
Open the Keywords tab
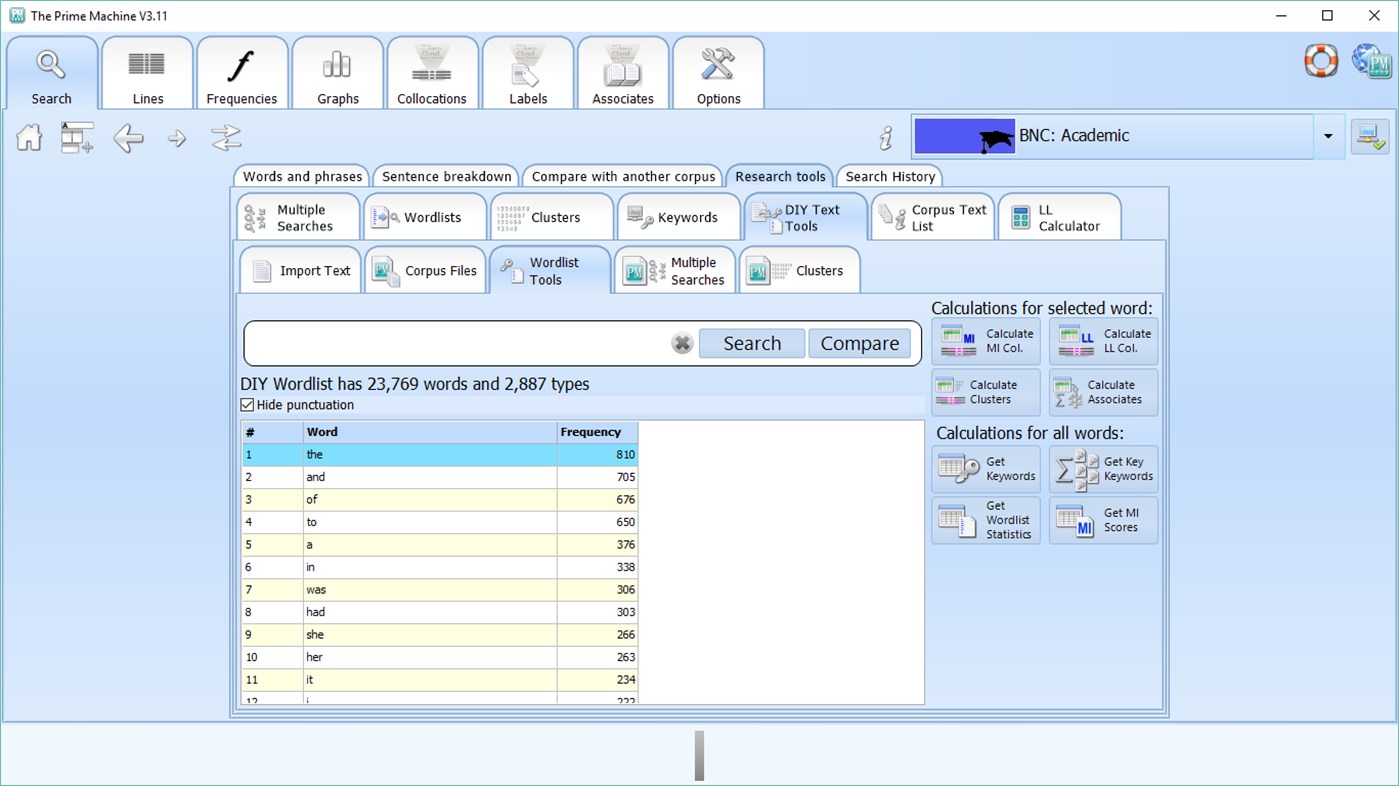[679, 217]
